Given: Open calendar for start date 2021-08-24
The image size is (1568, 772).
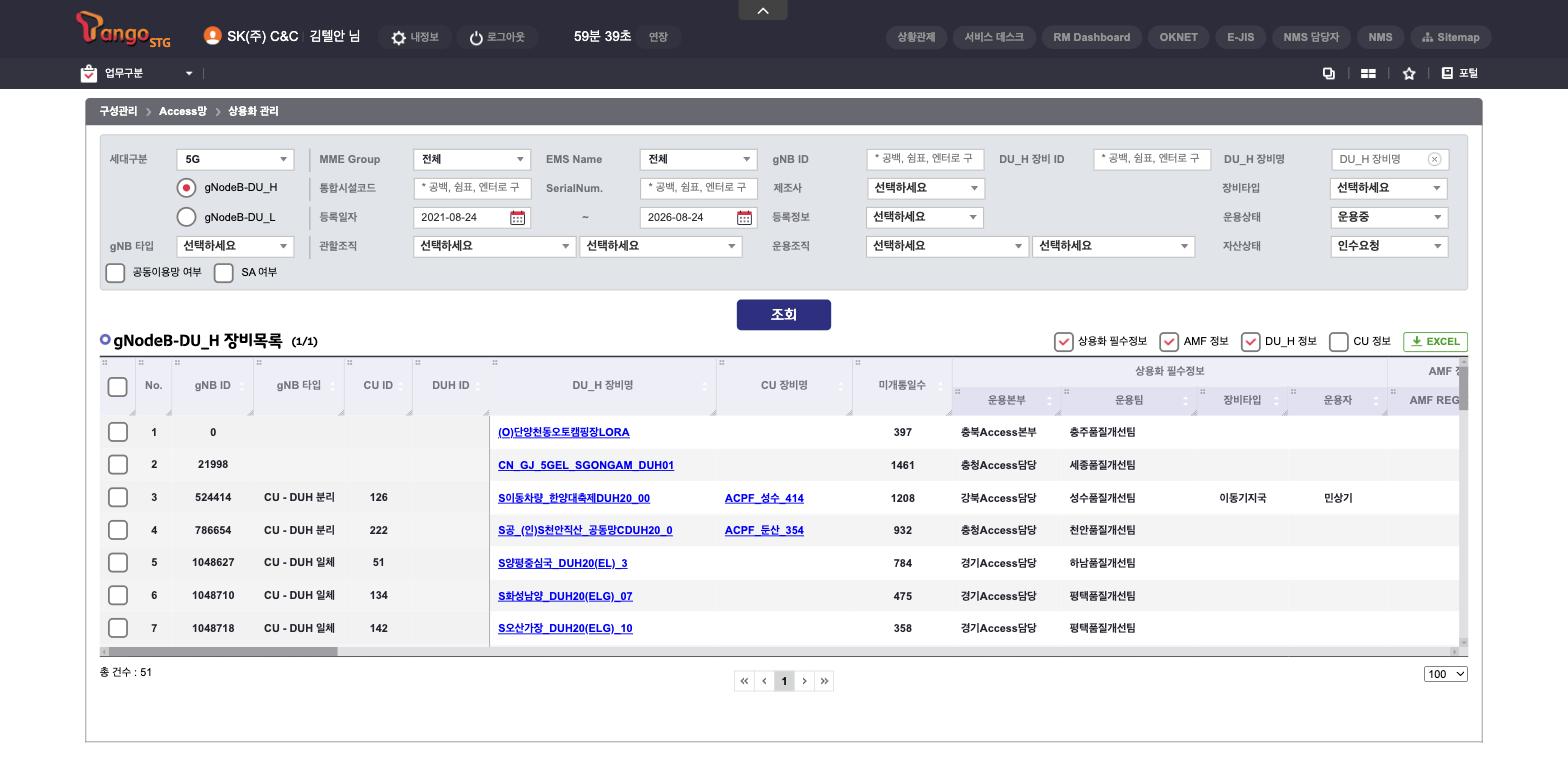Looking at the screenshot, I should [517, 218].
